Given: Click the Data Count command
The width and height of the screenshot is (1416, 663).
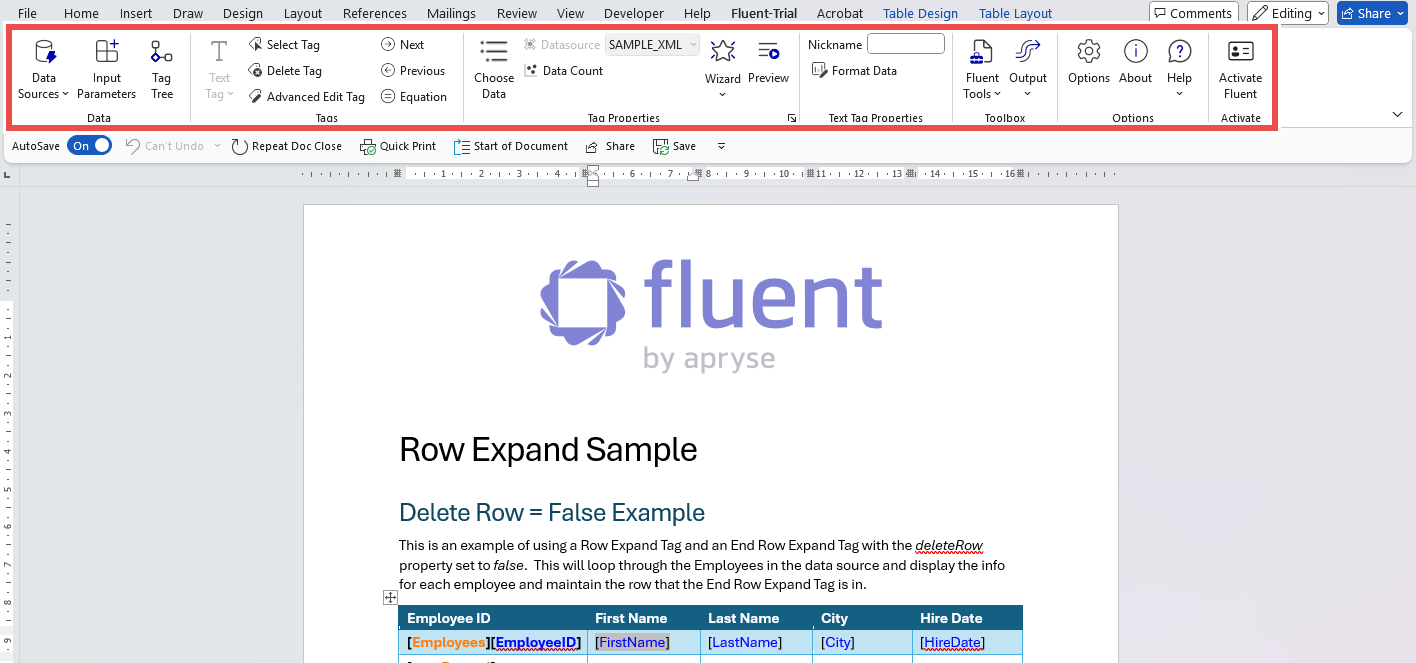Looking at the screenshot, I should pos(564,71).
